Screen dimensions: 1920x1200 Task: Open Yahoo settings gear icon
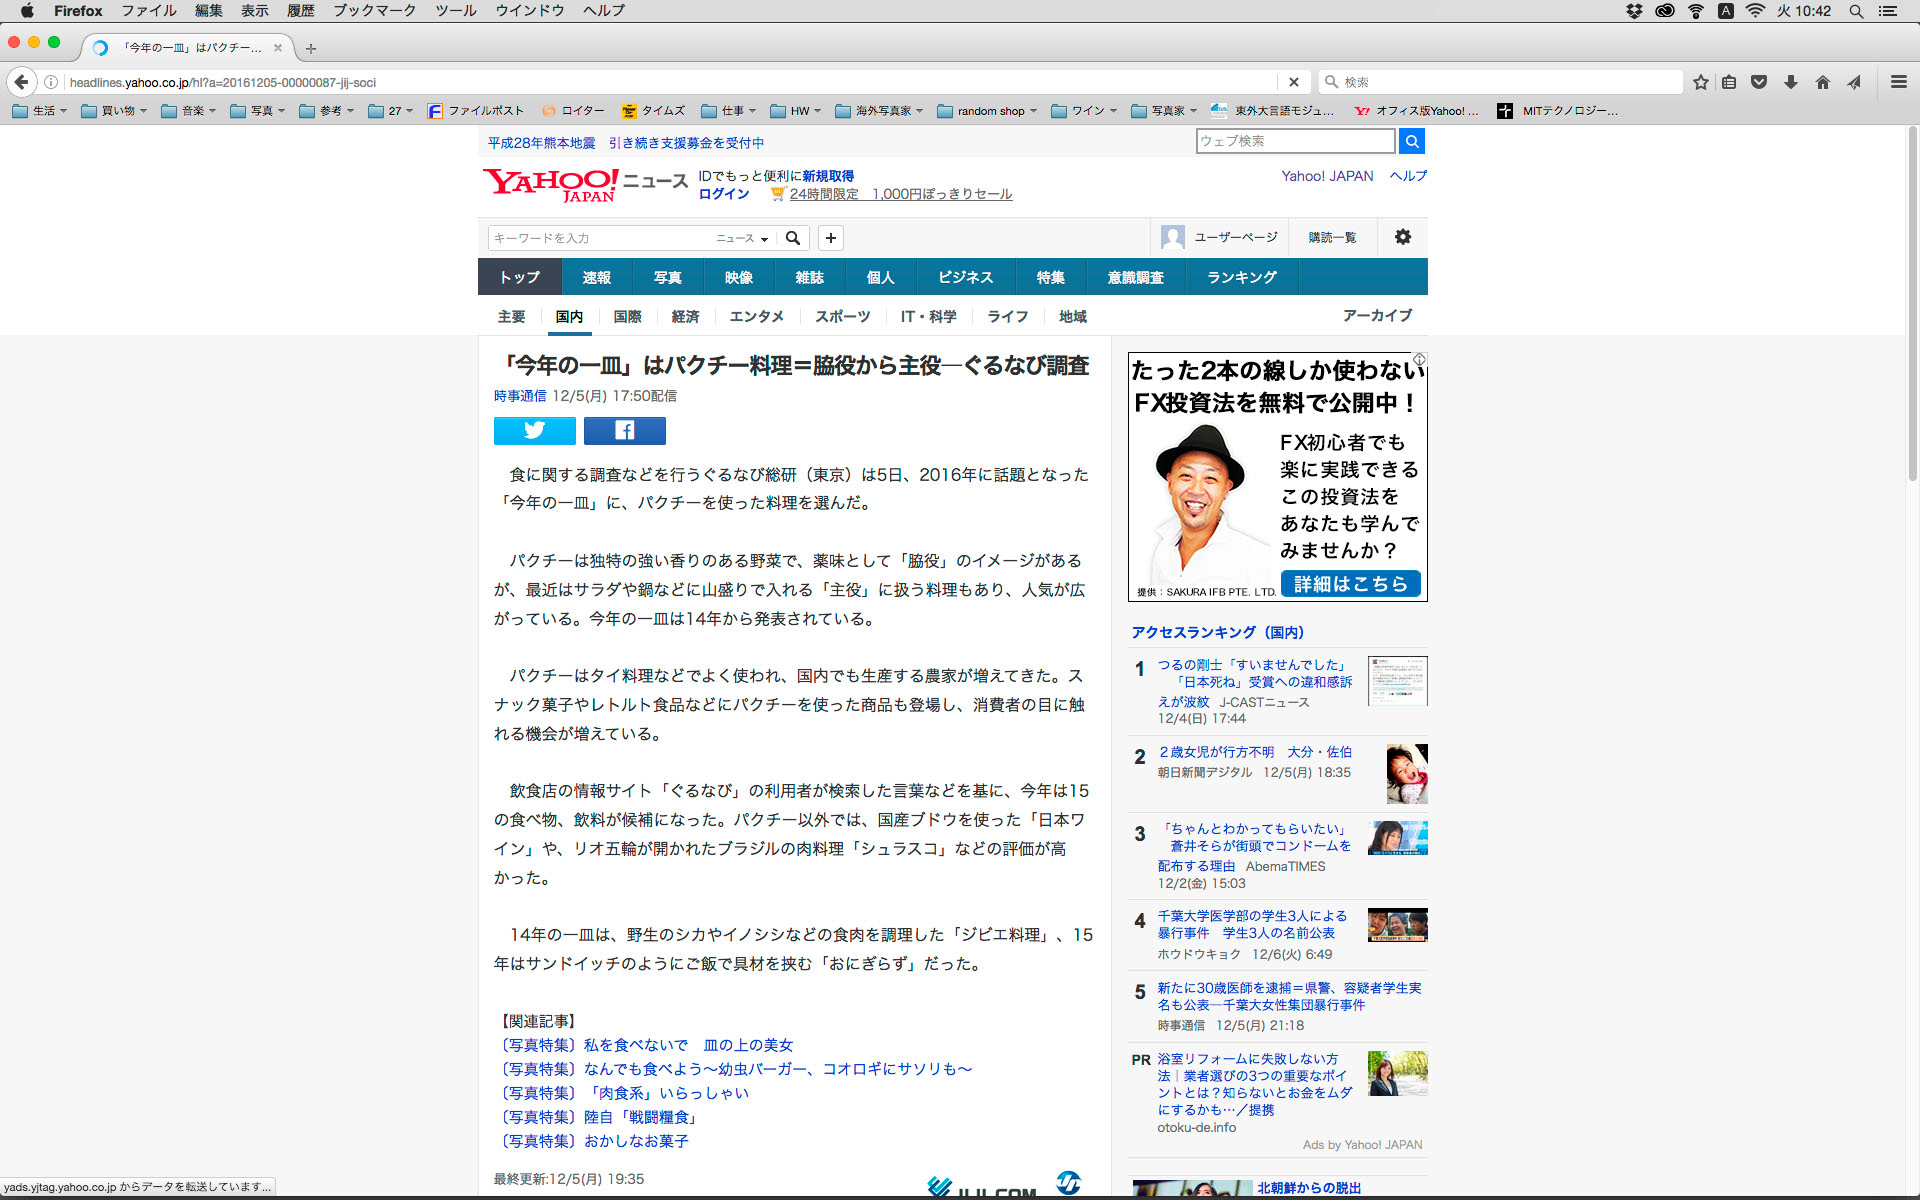[x=1402, y=237]
